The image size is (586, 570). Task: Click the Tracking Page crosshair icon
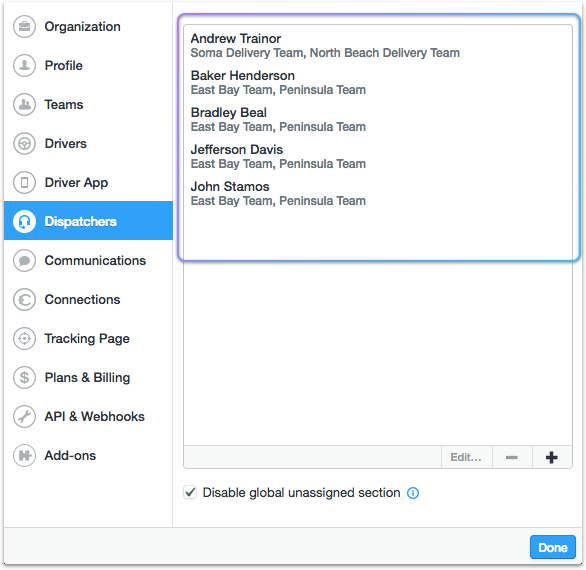point(24,339)
